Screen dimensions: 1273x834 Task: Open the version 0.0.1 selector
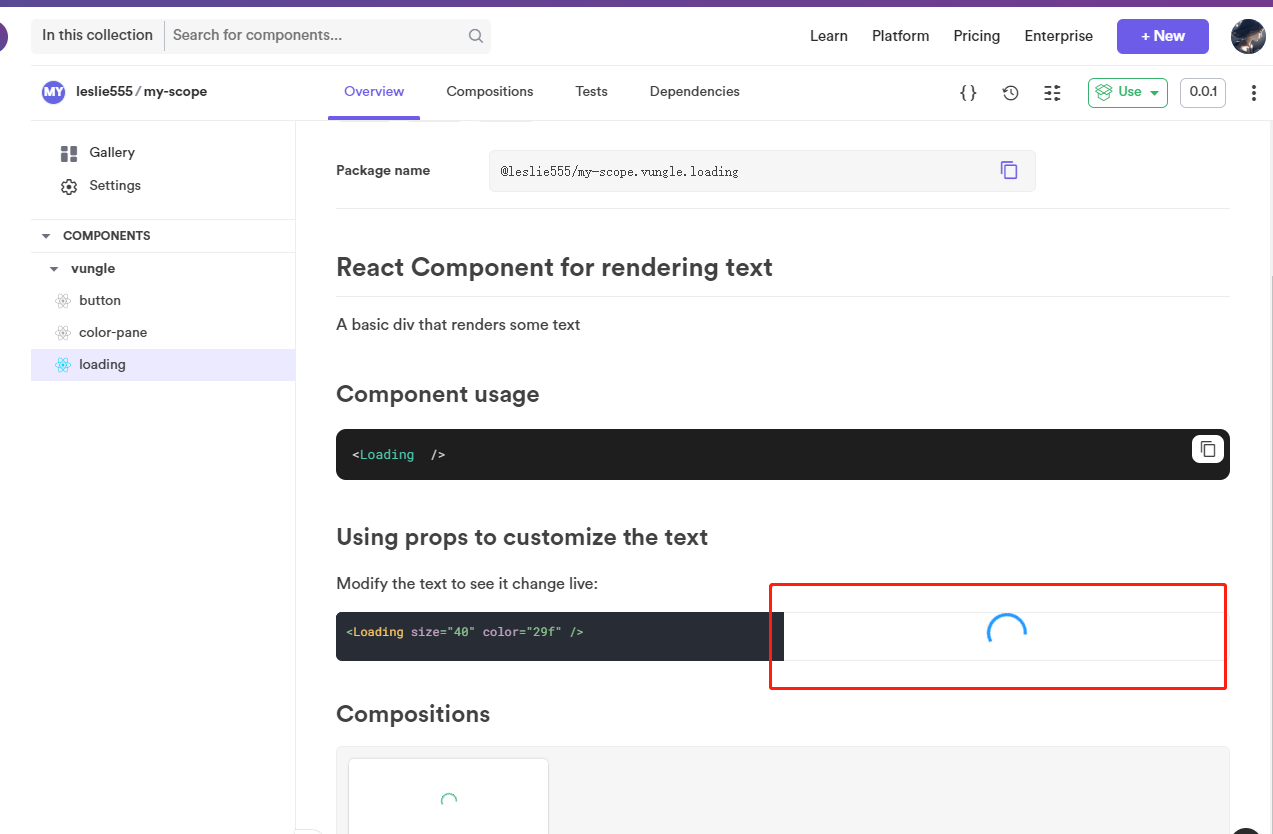coord(1202,92)
